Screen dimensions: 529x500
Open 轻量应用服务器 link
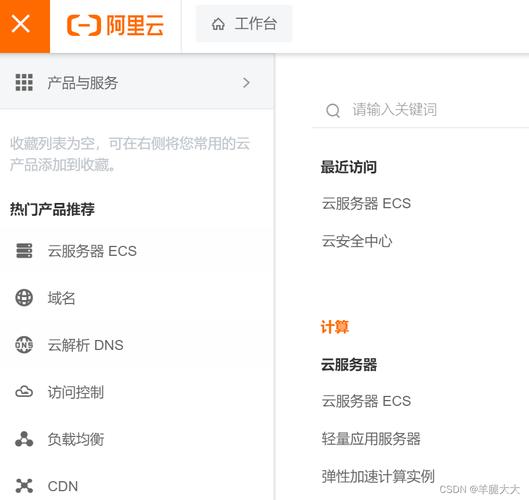[x=371, y=439]
